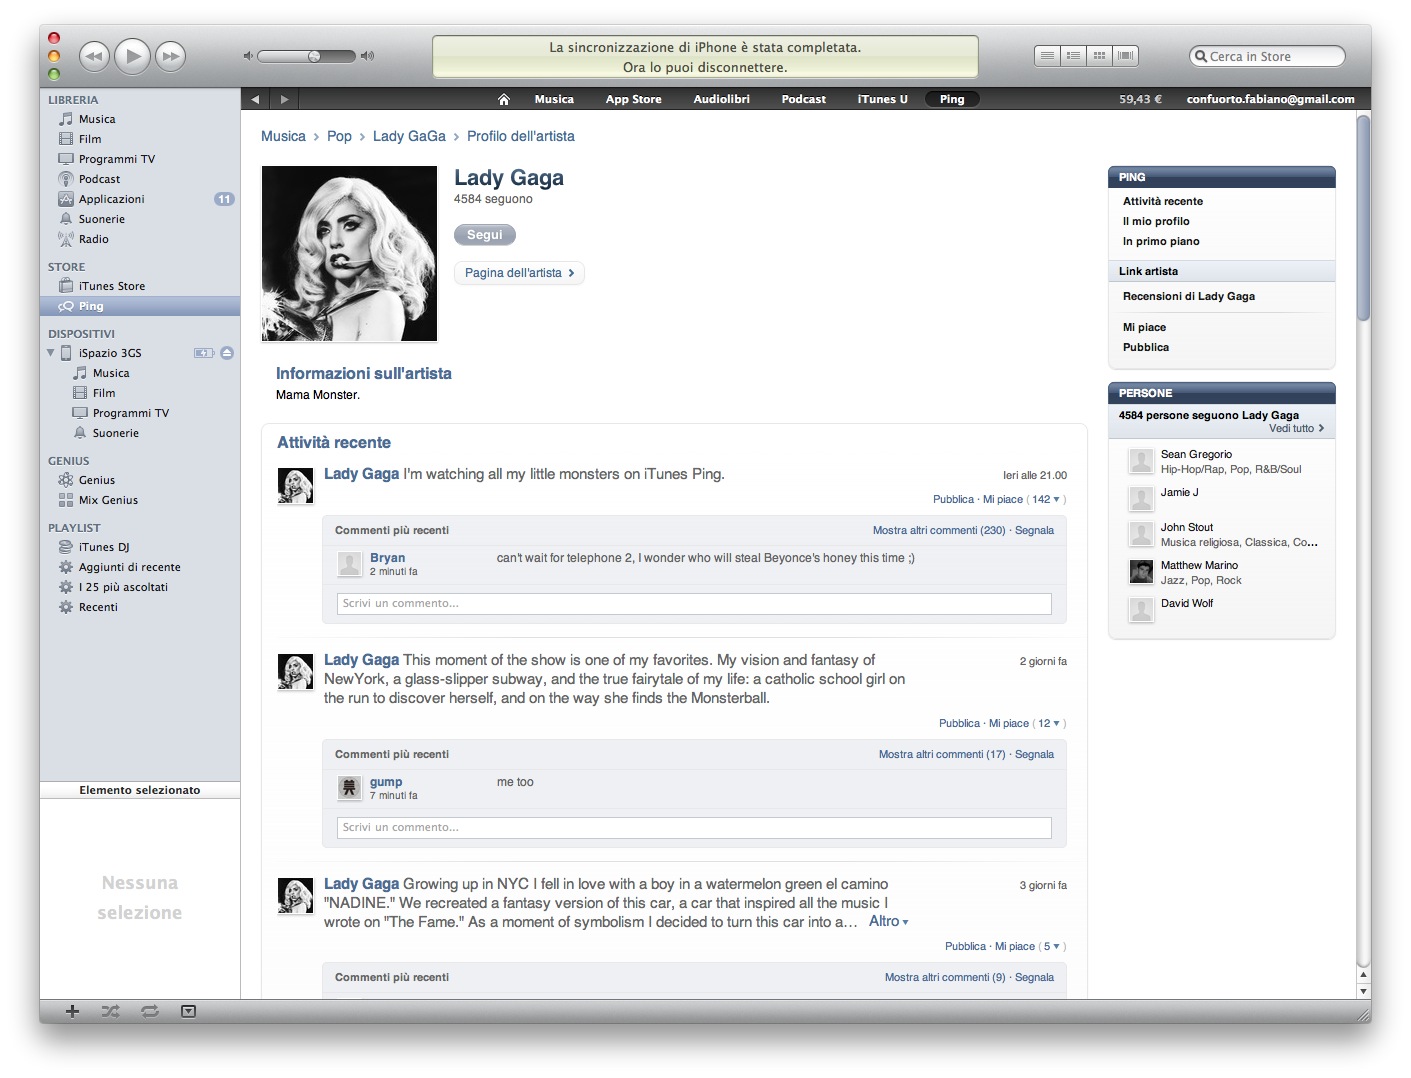Open Pagina dell'artista

click(x=519, y=273)
